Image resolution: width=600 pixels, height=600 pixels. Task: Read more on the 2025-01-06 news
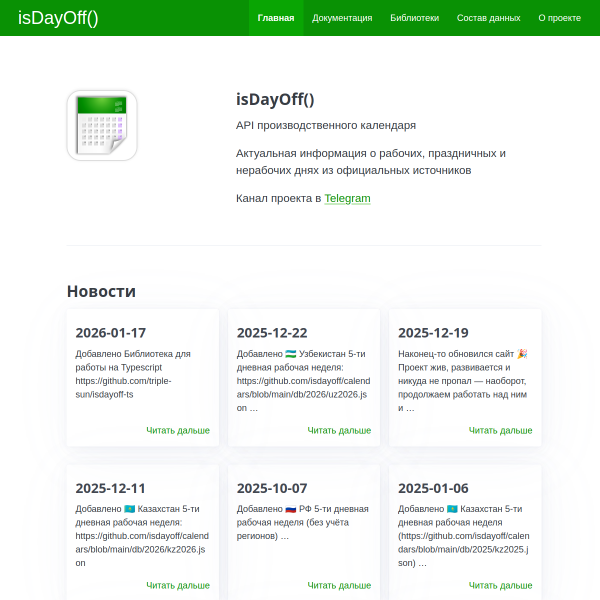500,585
